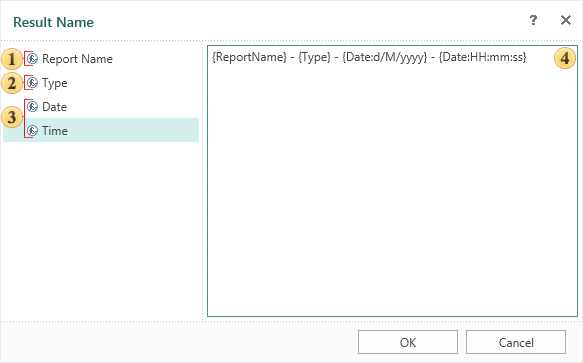The image size is (583, 363).
Task: Select the Date item label
Action: point(55,107)
